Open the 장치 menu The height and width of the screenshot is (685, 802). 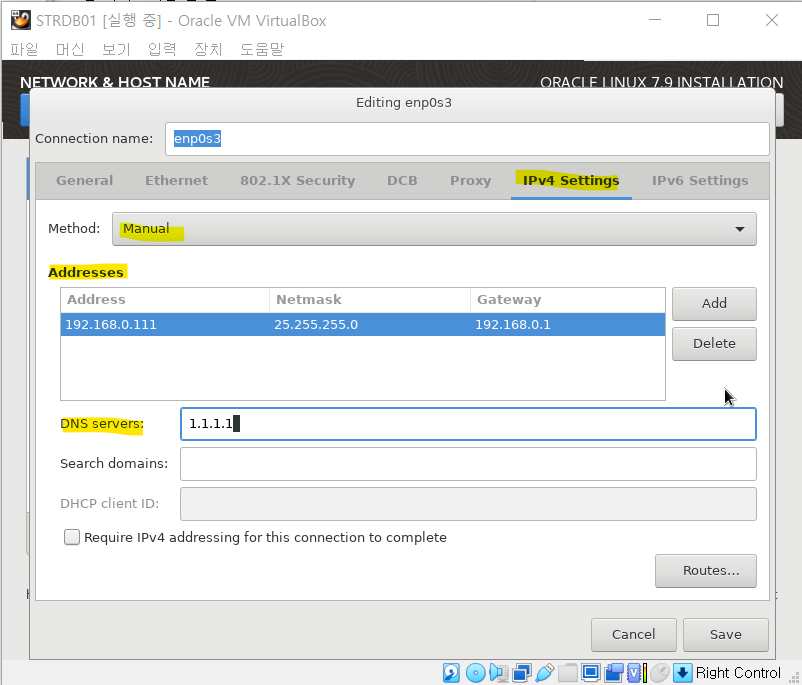(x=208, y=49)
